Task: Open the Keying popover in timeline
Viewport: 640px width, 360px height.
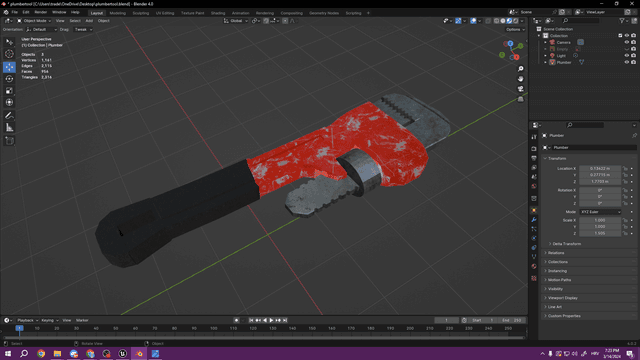Action: point(49,320)
